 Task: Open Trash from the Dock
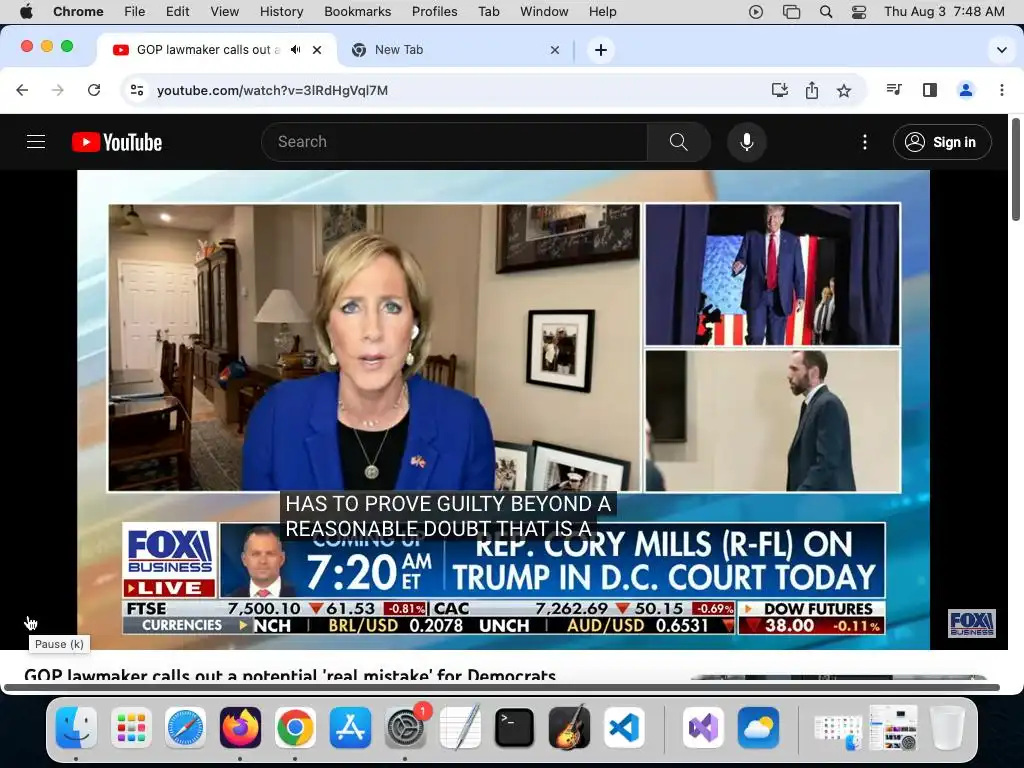[947, 727]
